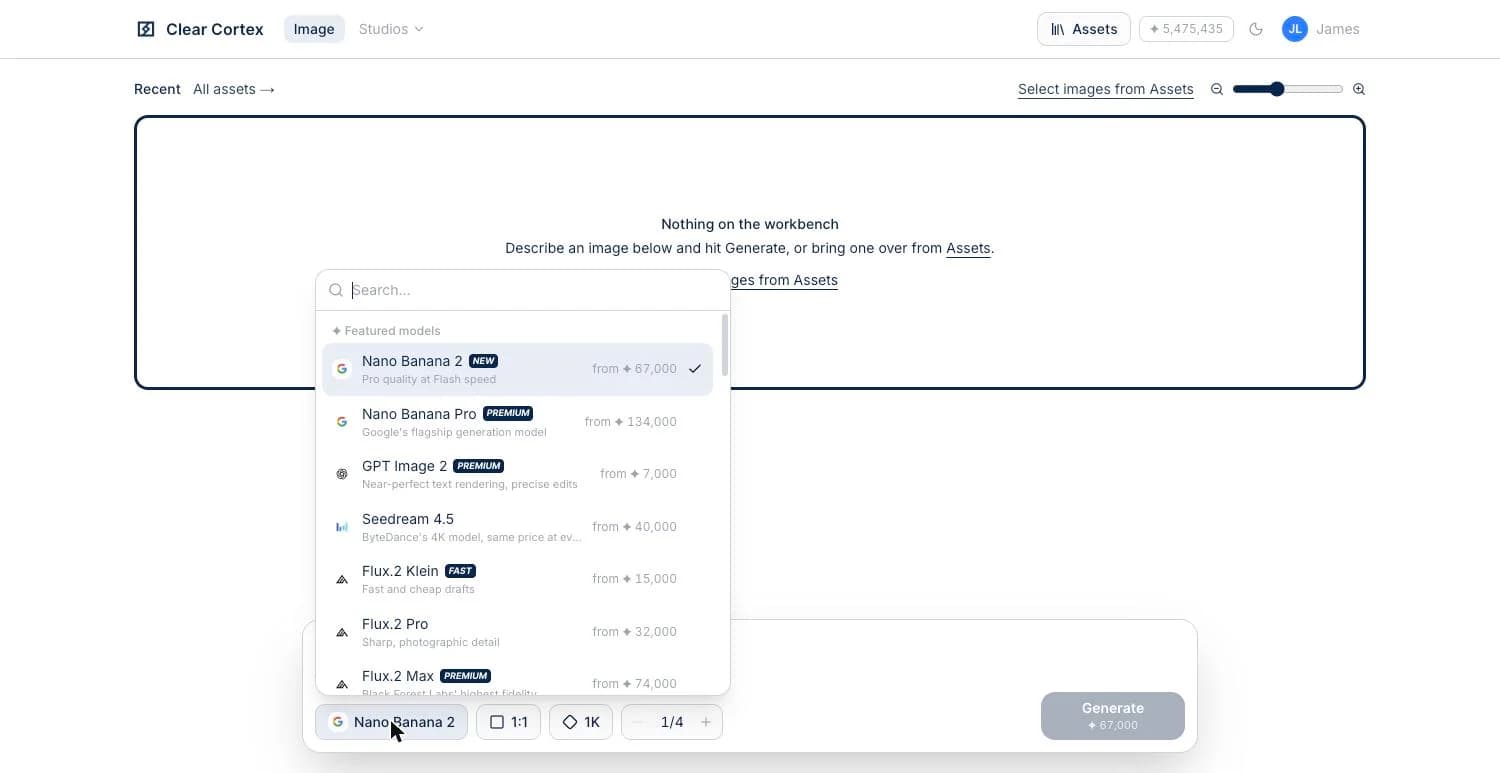Choose Nano Banana Pro model
The image size is (1500, 773).
[517, 422]
